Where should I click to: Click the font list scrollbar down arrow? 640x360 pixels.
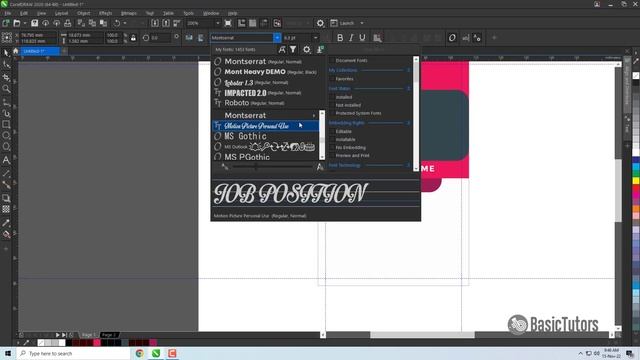click(x=322, y=157)
